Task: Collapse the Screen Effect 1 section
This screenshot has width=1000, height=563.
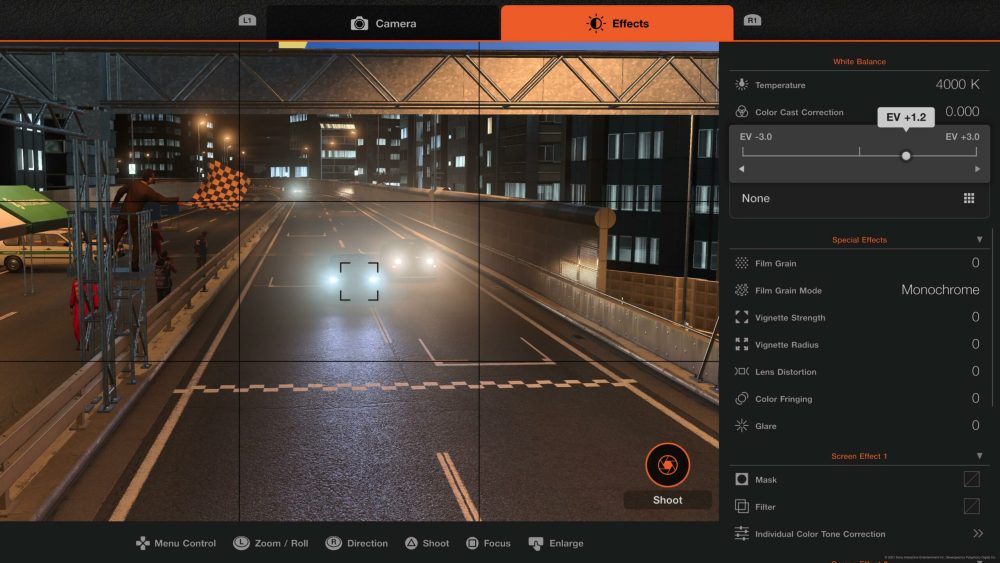Action: click(979, 456)
